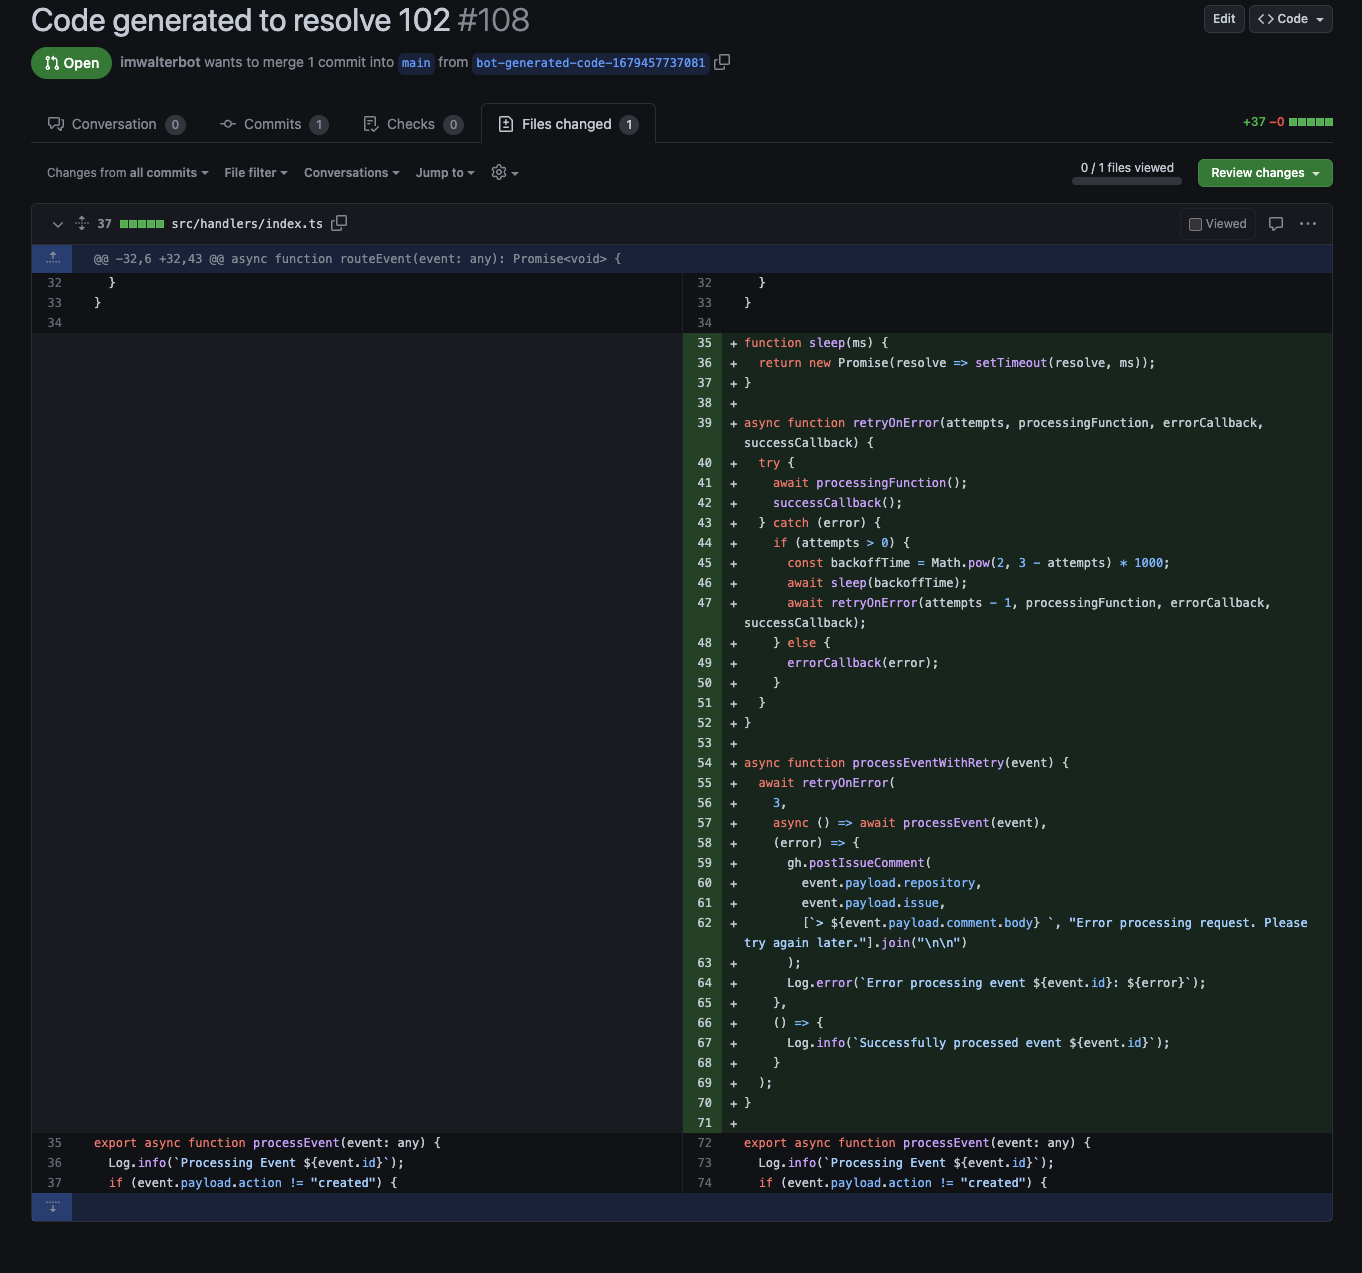1362x1273 pixels.
Task: Click 'await processingFunction();' code line
Action: pyautogui.click(x=870, y=483)
